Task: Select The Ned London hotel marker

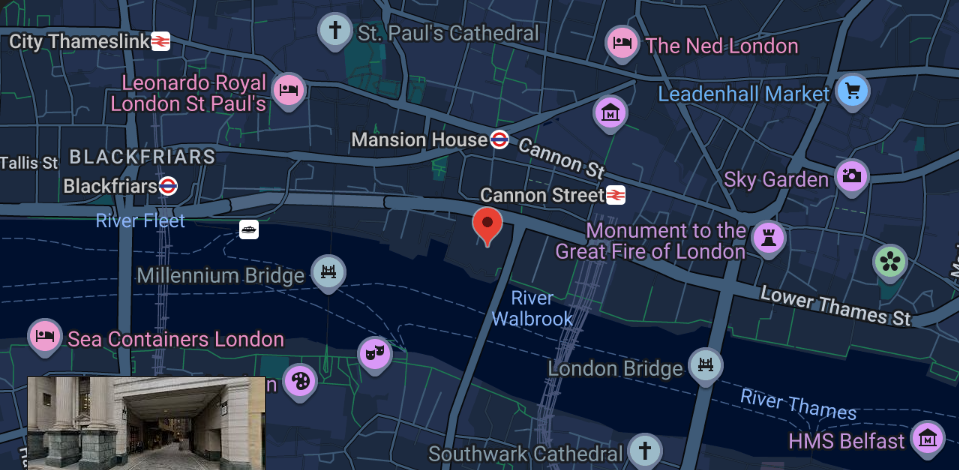Action: (x=622, y=43)
